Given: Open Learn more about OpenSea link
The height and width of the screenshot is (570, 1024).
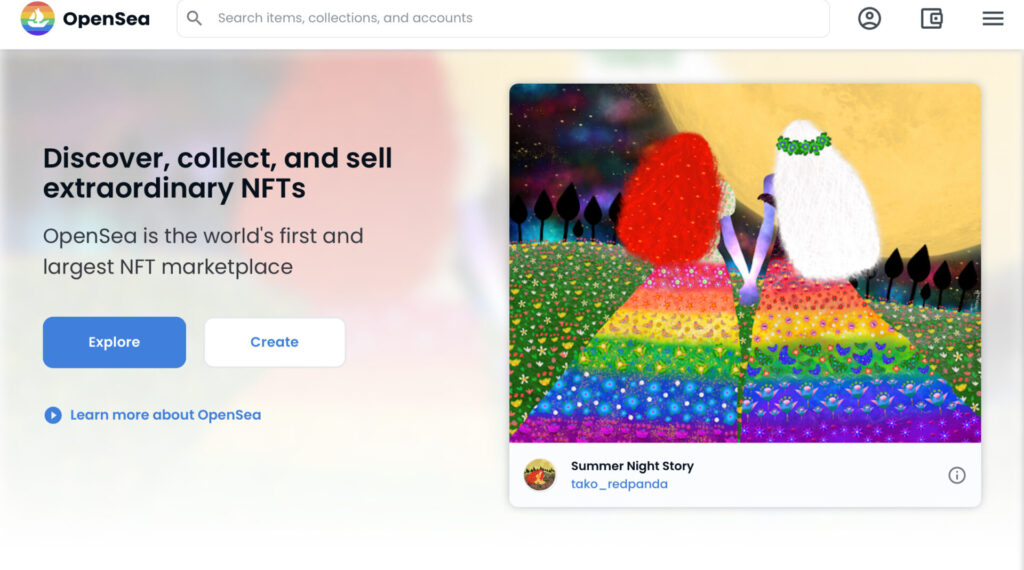Looking at the screenshot, I should pyautogui.click(x=165, y=415).
